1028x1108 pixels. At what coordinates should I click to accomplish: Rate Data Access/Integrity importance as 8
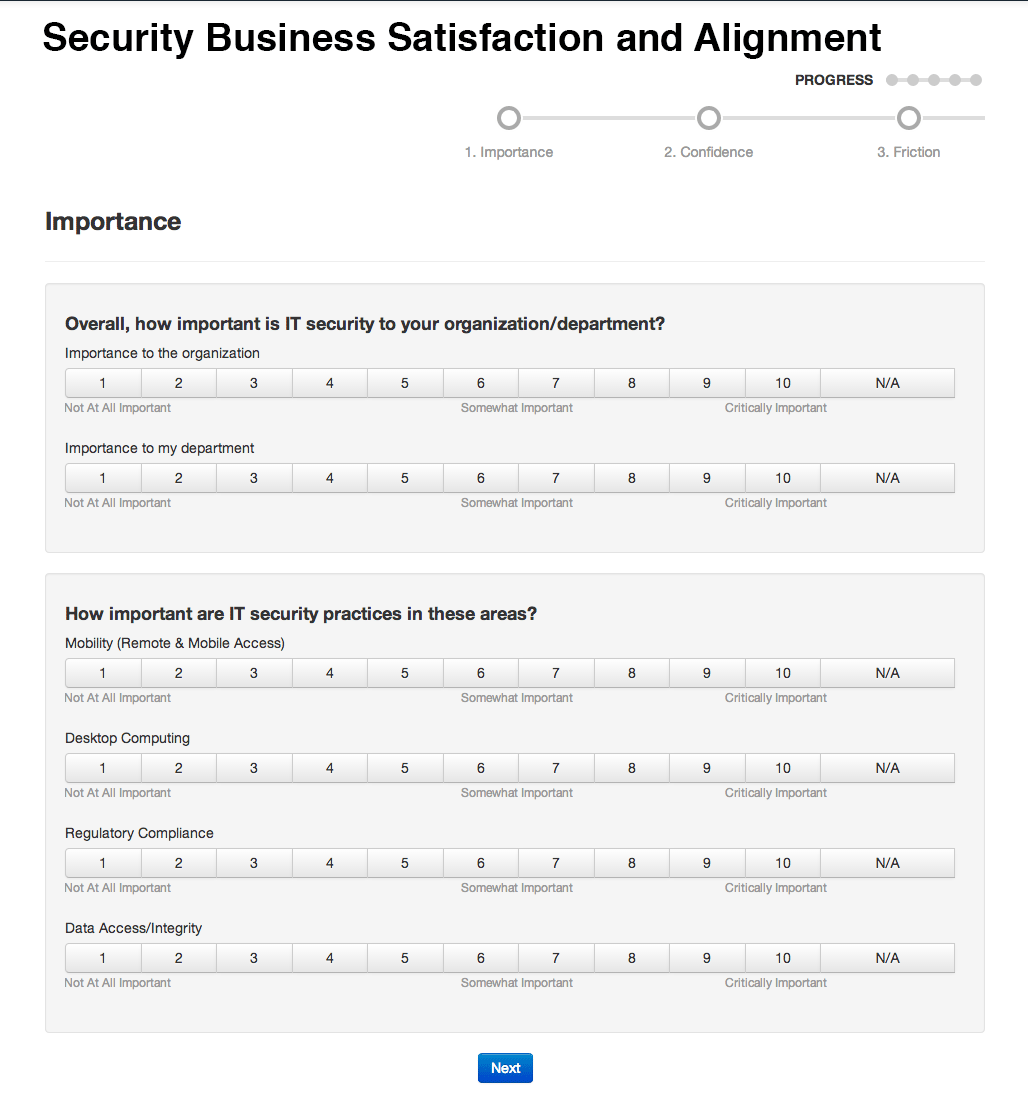632,958
